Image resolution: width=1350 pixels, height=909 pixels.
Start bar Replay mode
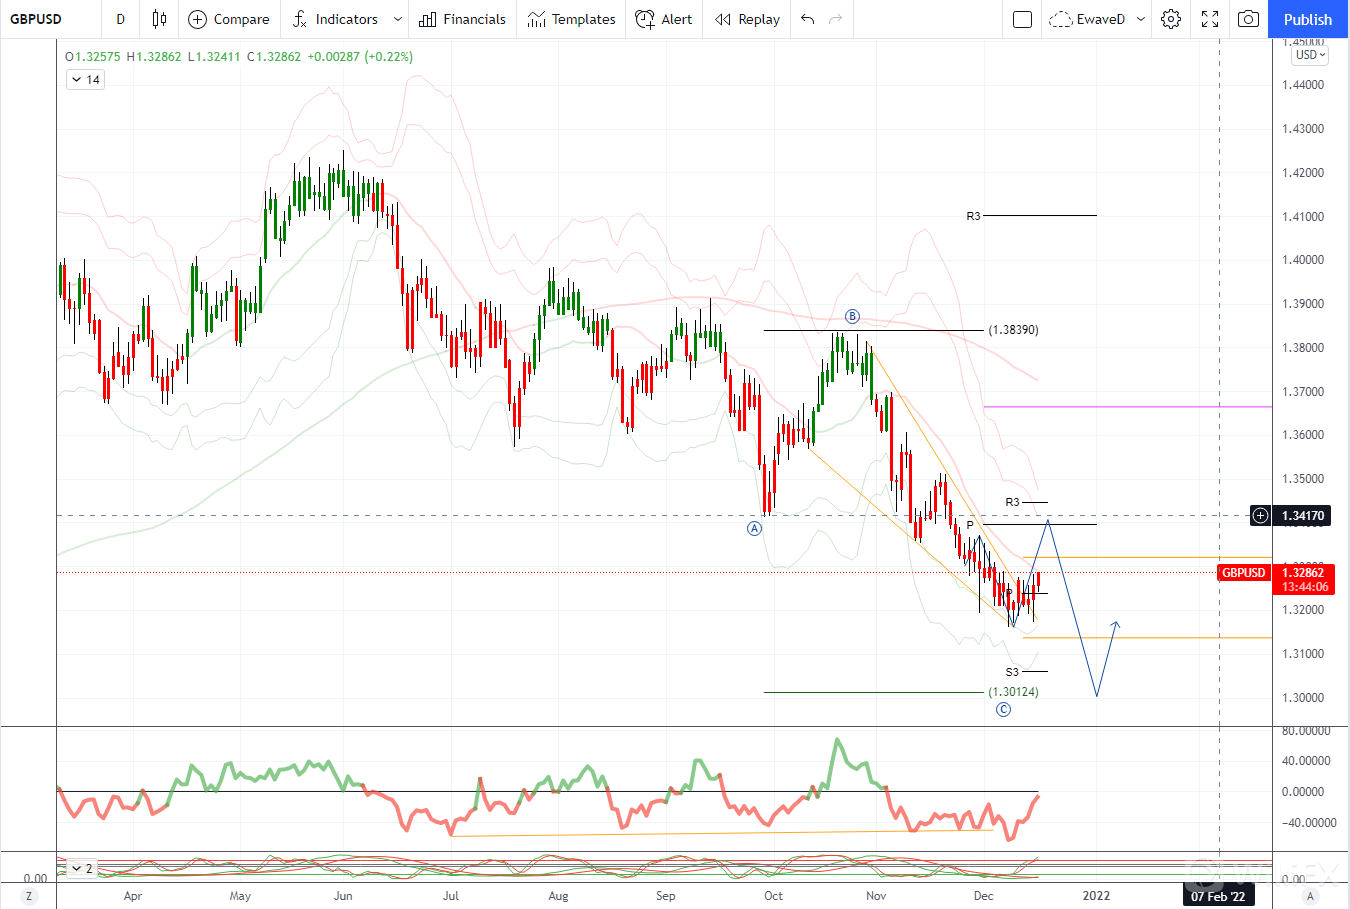click(747, 19)
